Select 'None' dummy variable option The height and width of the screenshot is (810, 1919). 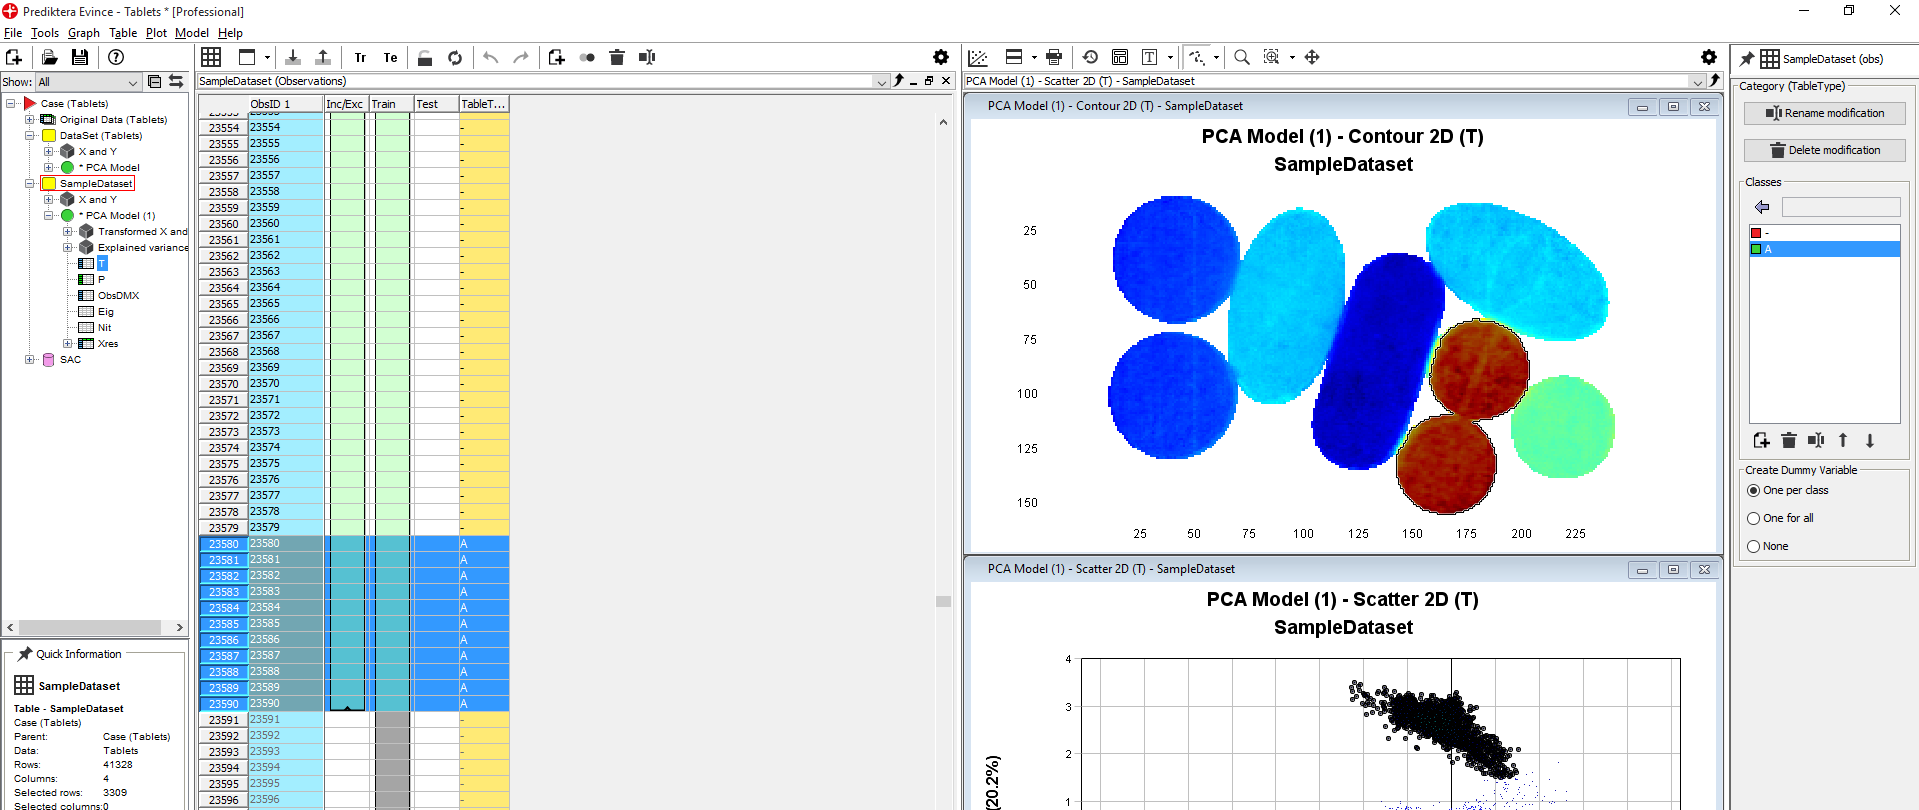tap(1754, 547)
